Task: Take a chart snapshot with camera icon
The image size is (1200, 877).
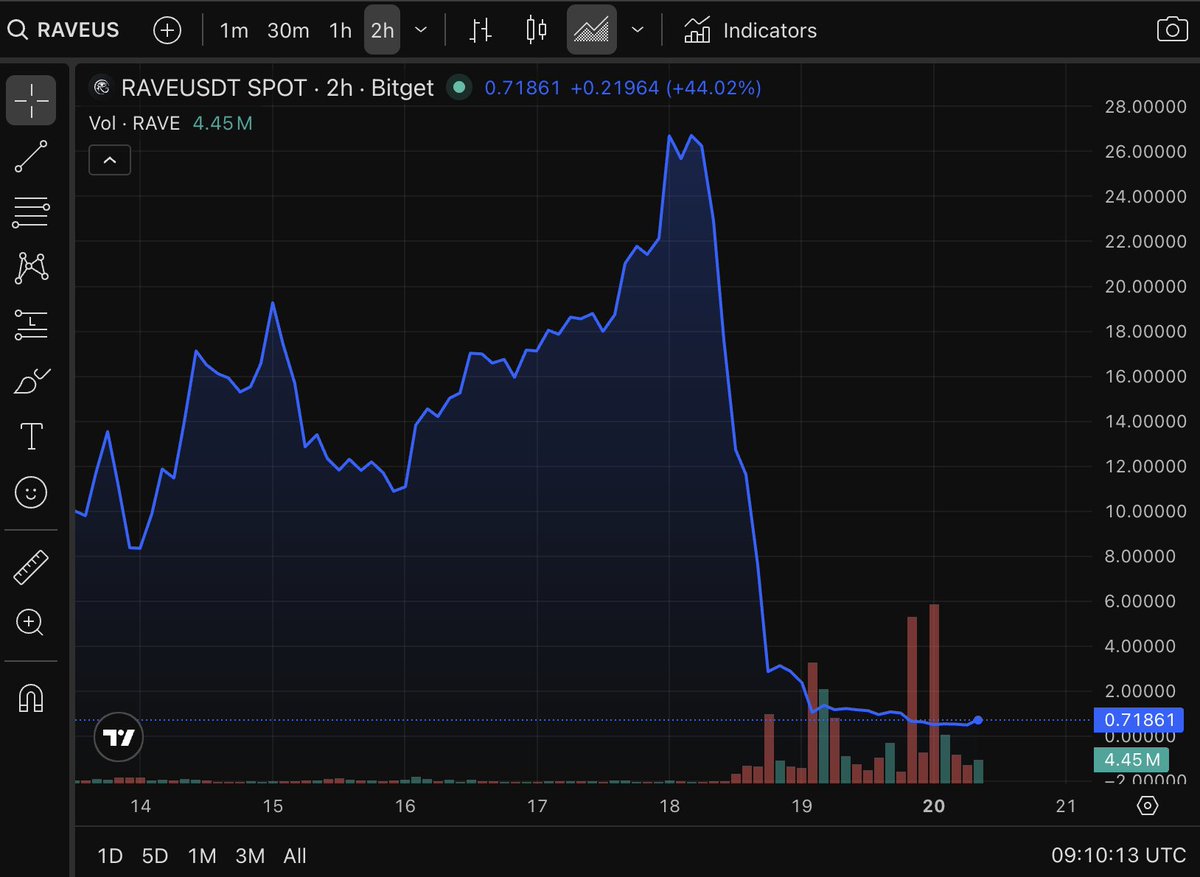Action: 1172,30
